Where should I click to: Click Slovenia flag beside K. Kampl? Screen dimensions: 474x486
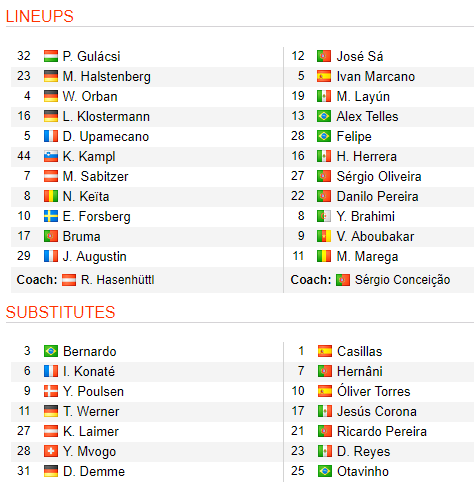click(51, 156)
